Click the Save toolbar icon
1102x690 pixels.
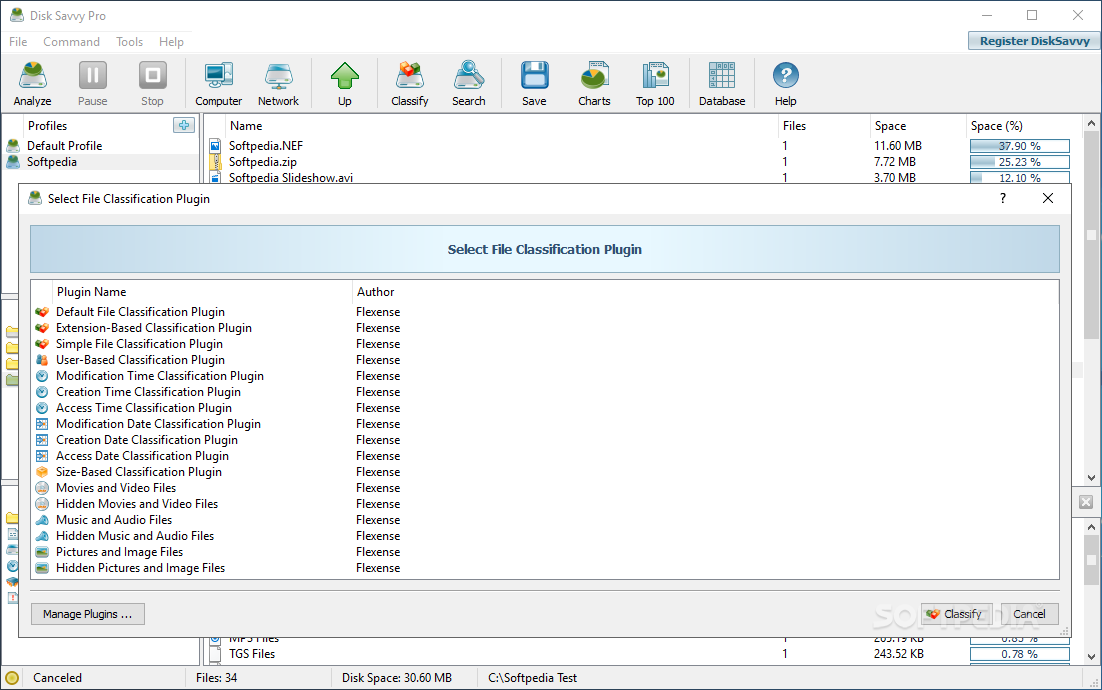pyautogui.click(x=534, y=75)
